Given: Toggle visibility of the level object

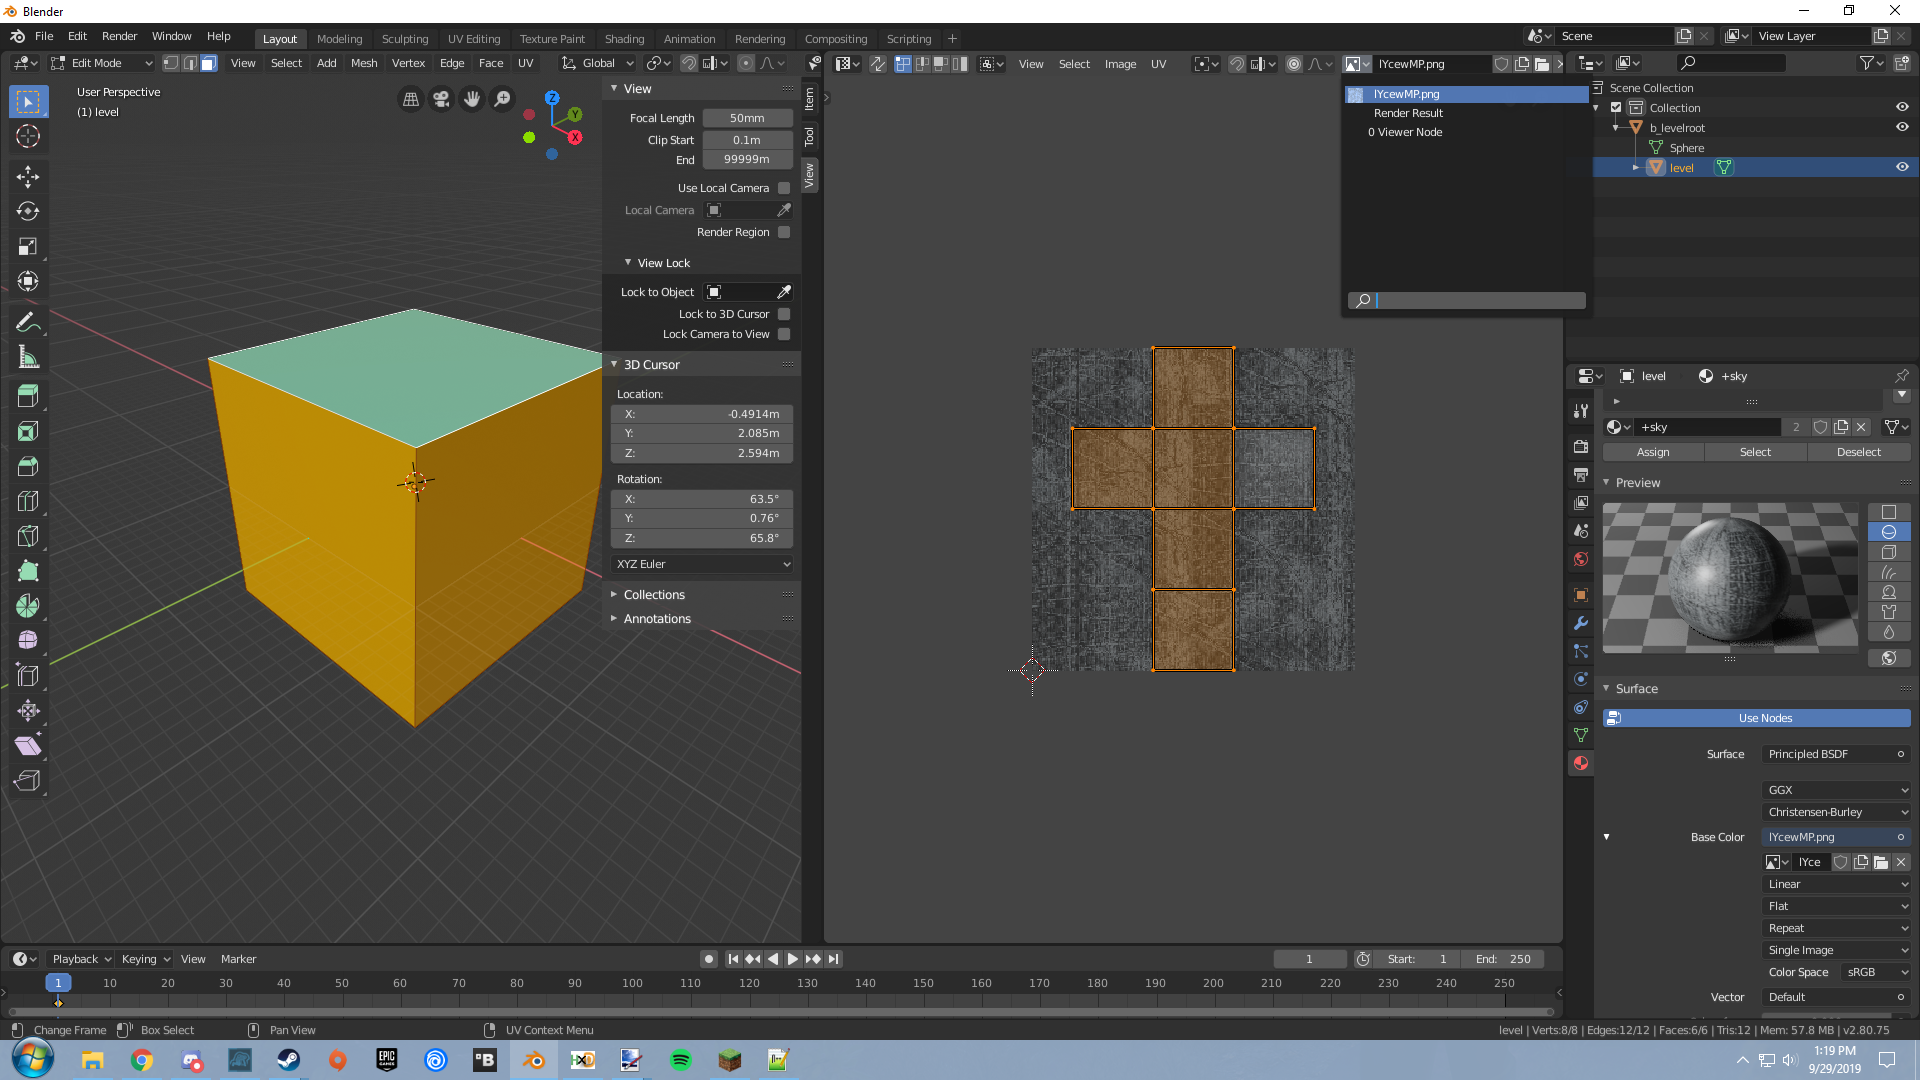Looking at the screenshot, I should (1901, 167).
